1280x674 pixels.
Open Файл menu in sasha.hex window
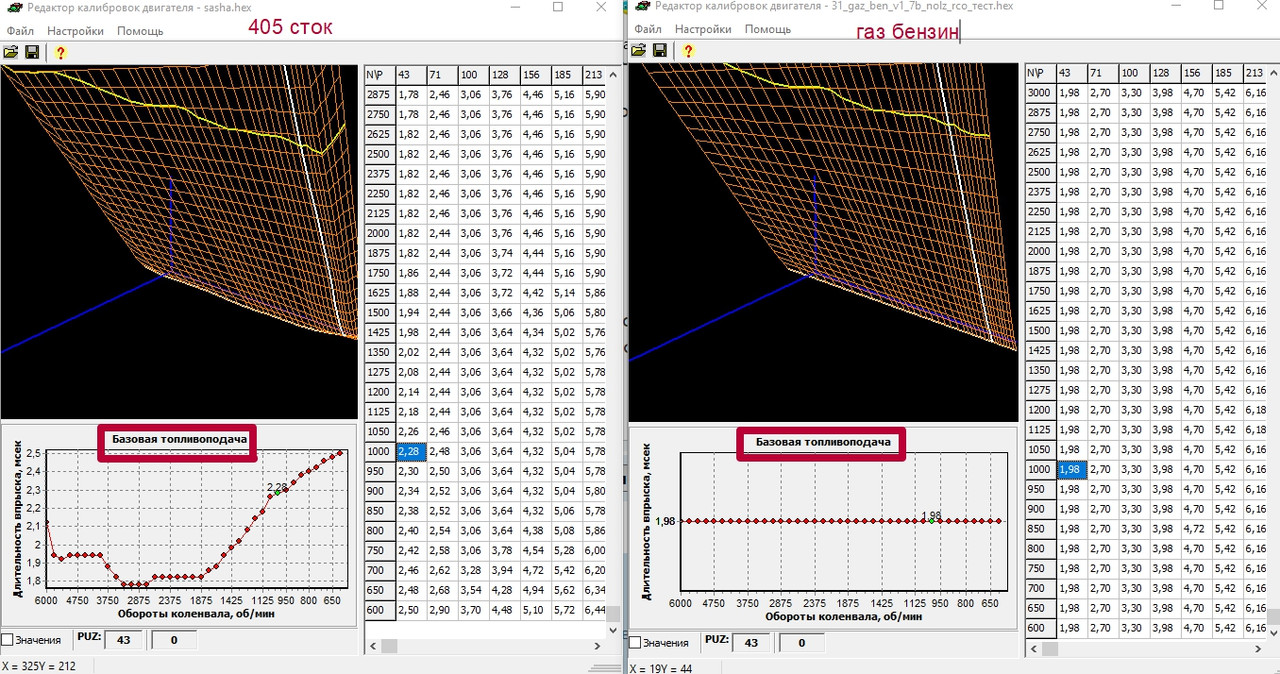[x=20, y=31]
